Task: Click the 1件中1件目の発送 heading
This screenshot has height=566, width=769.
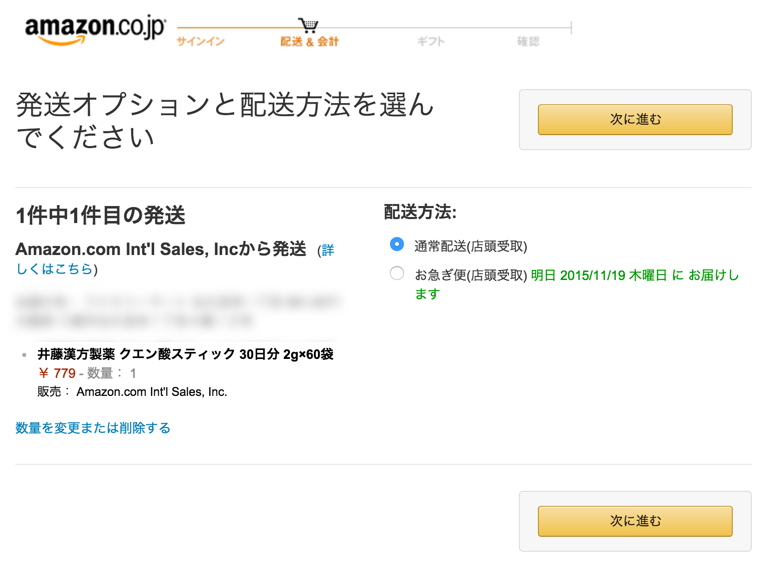Action: click(x=101, y=215)
